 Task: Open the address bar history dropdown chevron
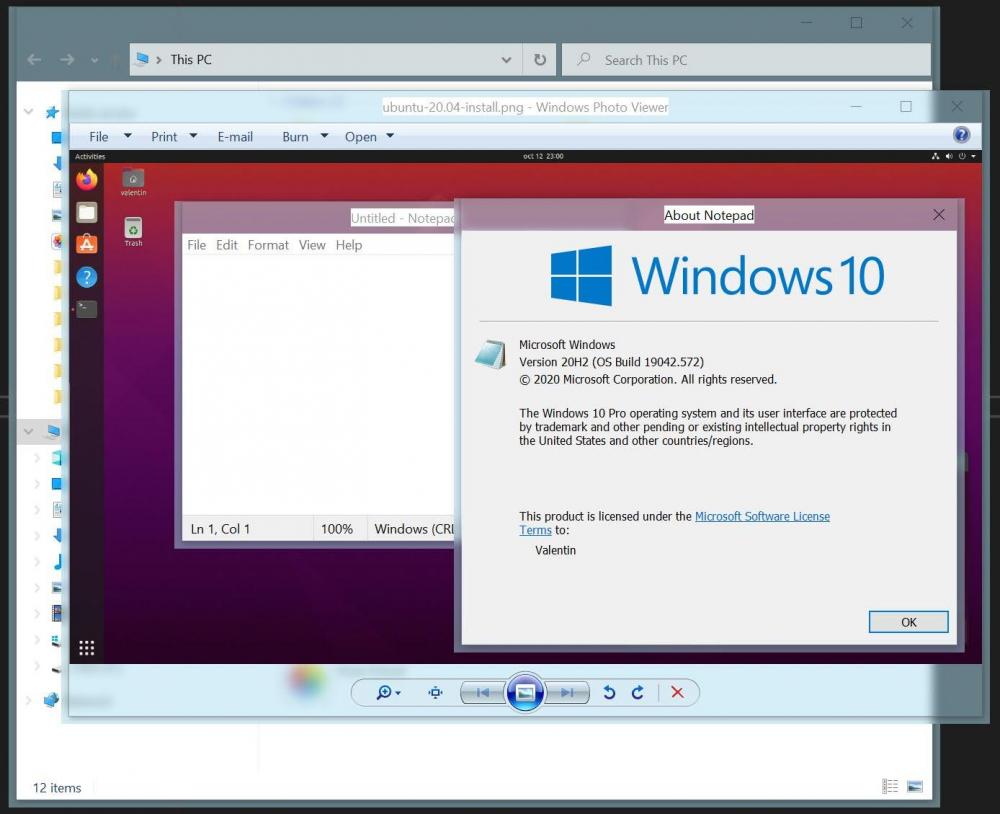(506, 60)
